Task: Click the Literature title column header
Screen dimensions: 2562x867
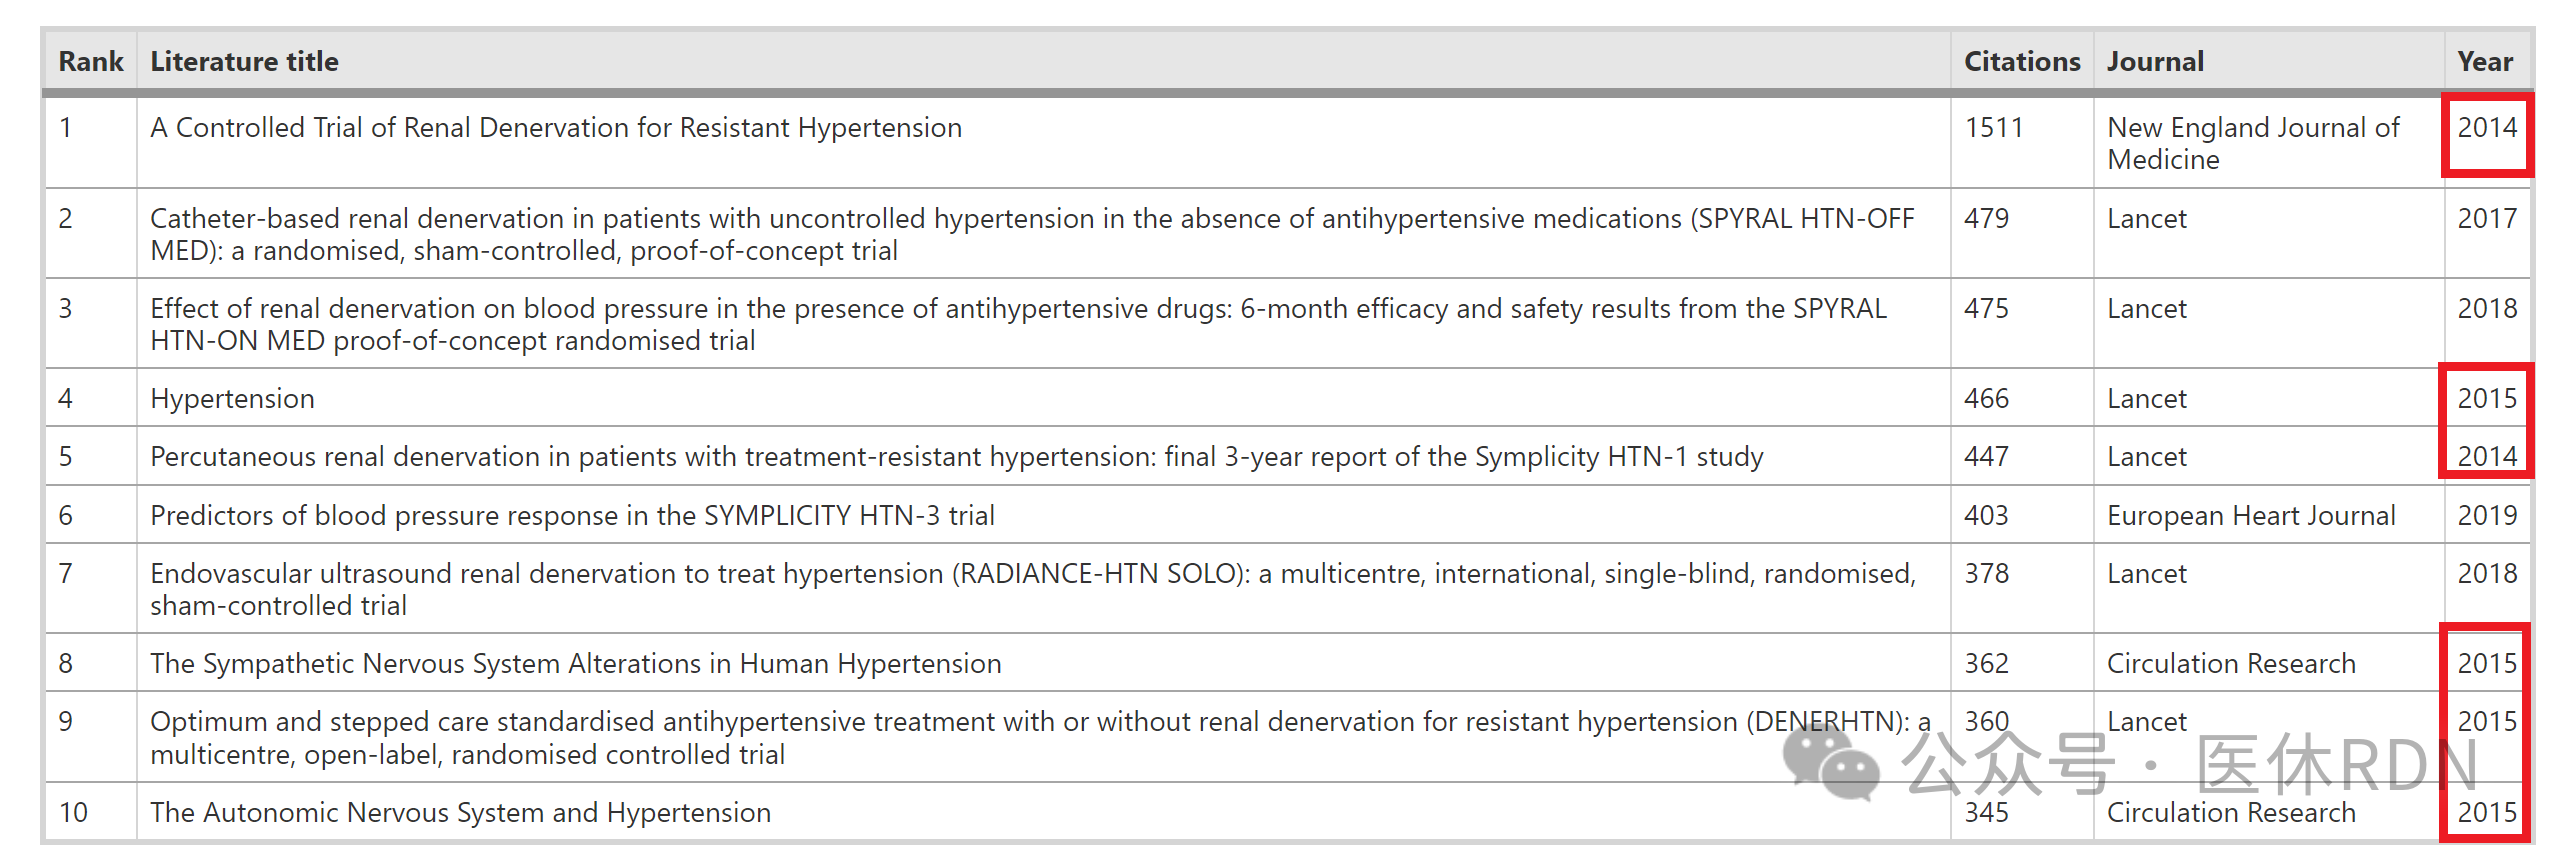Action: (x=245, y=62)
